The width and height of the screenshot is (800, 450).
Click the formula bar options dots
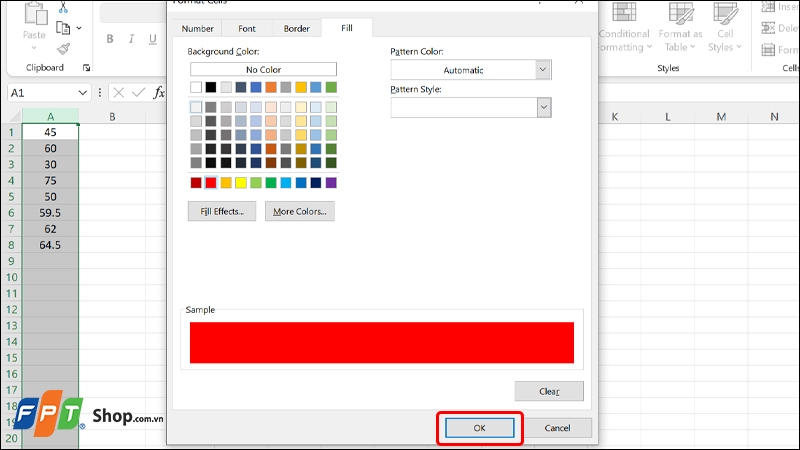[100, 92]
